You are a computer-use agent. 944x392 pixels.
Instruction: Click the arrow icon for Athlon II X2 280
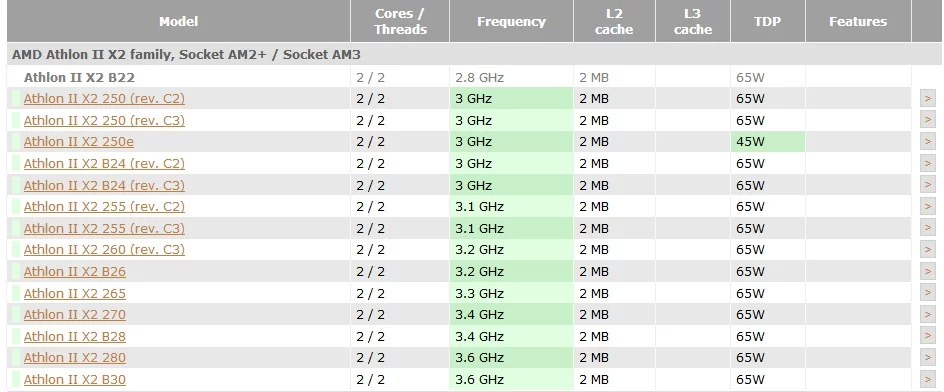point(928,358)
